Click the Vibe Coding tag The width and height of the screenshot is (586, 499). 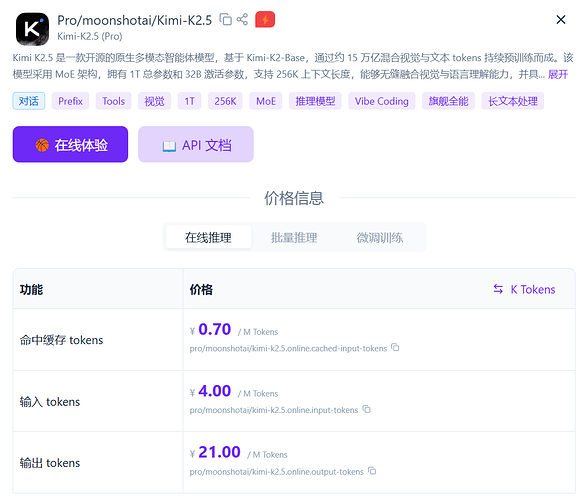382,101
